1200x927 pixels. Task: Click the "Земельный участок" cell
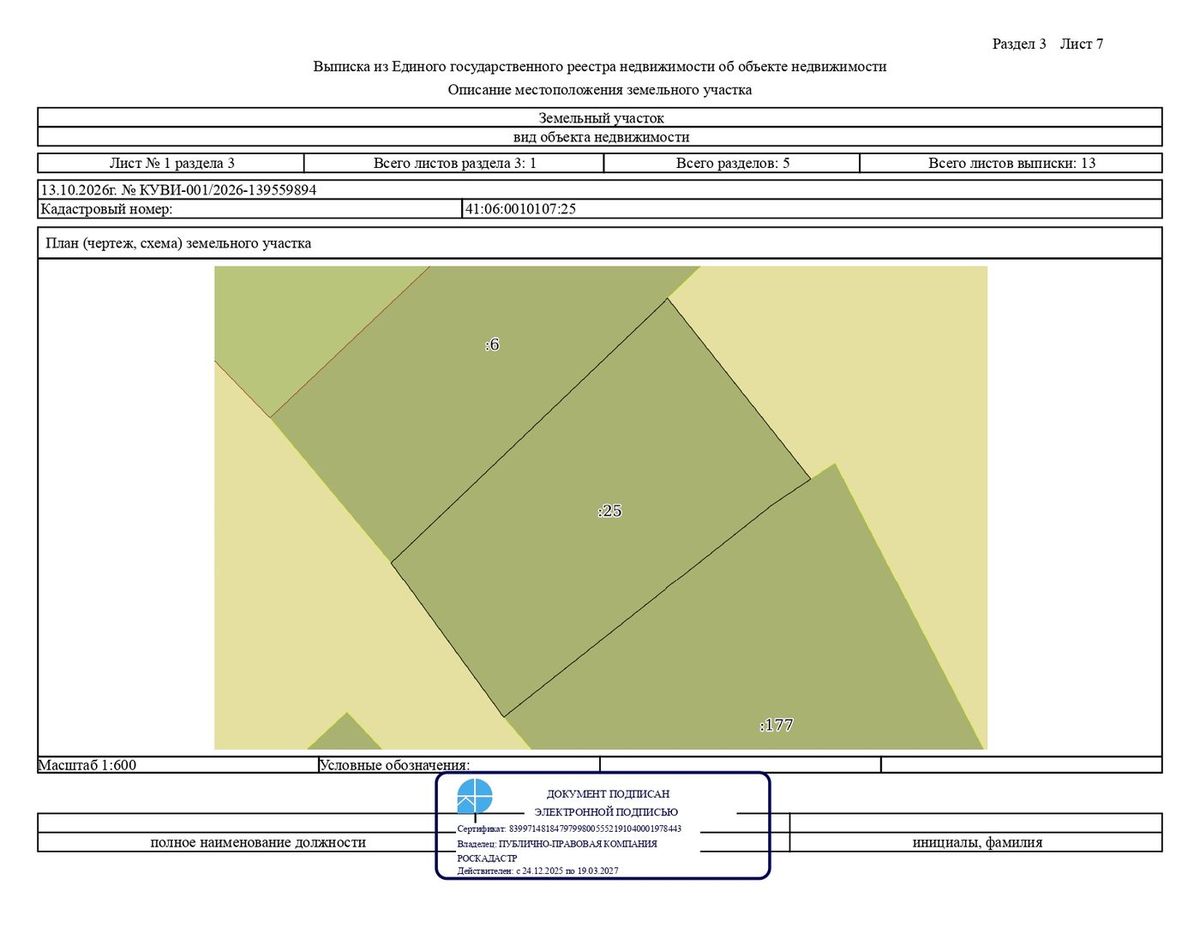click(x=600, y=118)
